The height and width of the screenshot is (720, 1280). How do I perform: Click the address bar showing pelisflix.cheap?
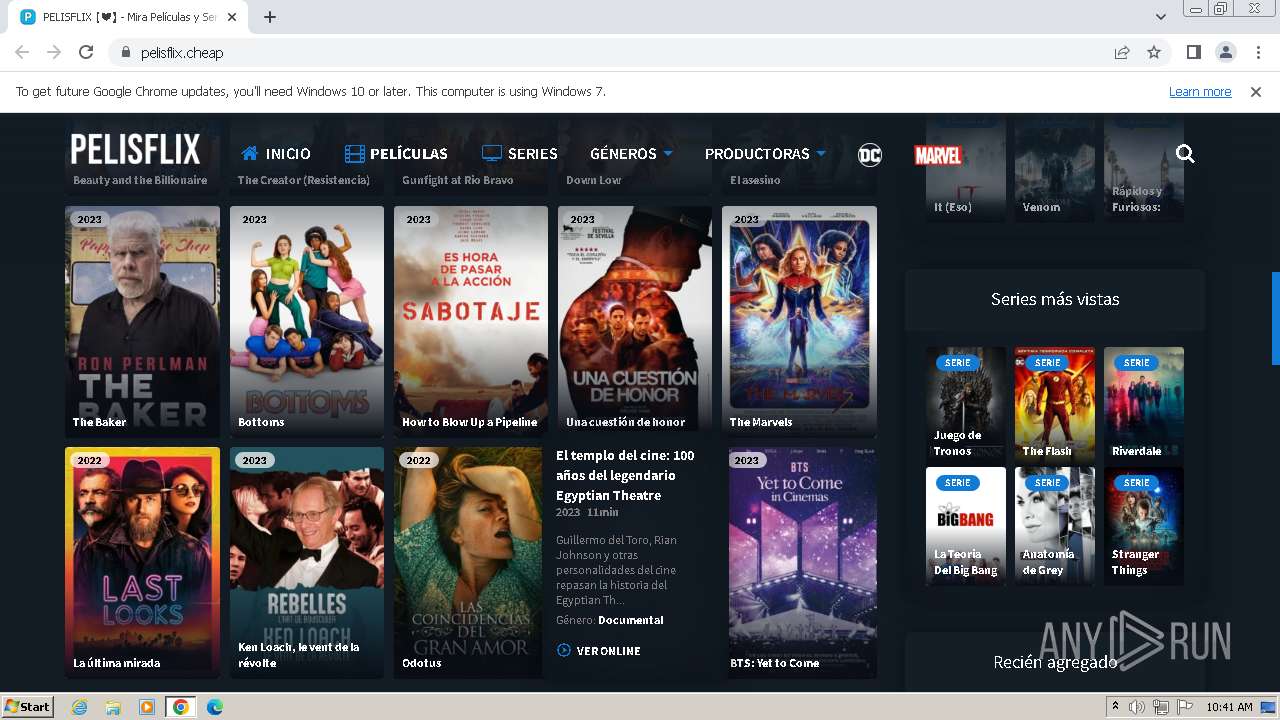[610, 52]
